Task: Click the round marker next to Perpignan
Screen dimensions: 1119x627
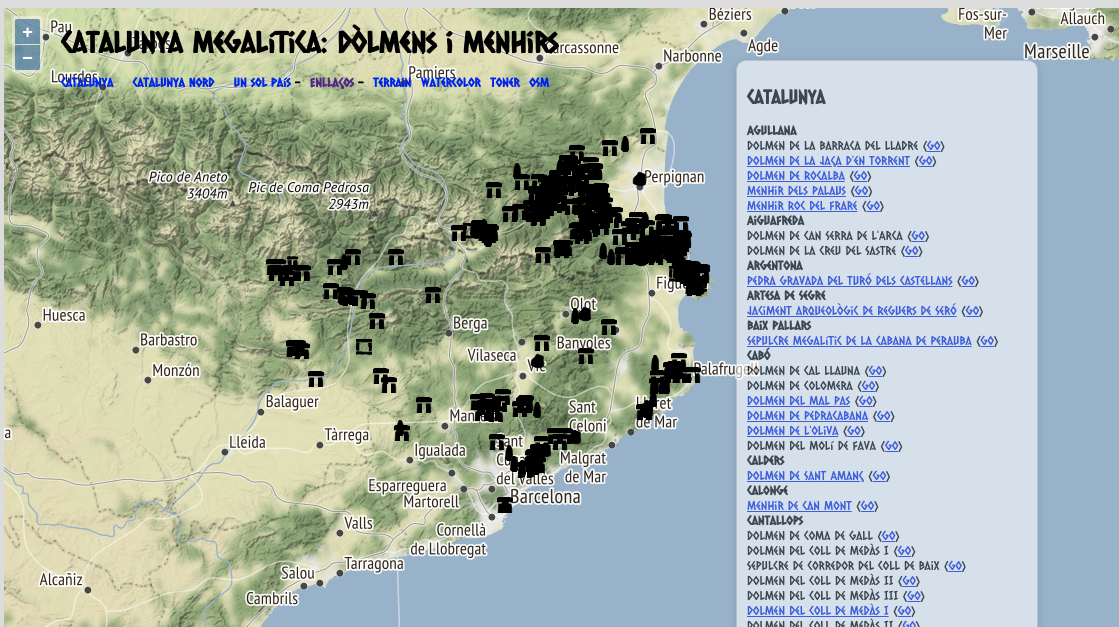Action: pyautogui.click(x=640, y=180)
